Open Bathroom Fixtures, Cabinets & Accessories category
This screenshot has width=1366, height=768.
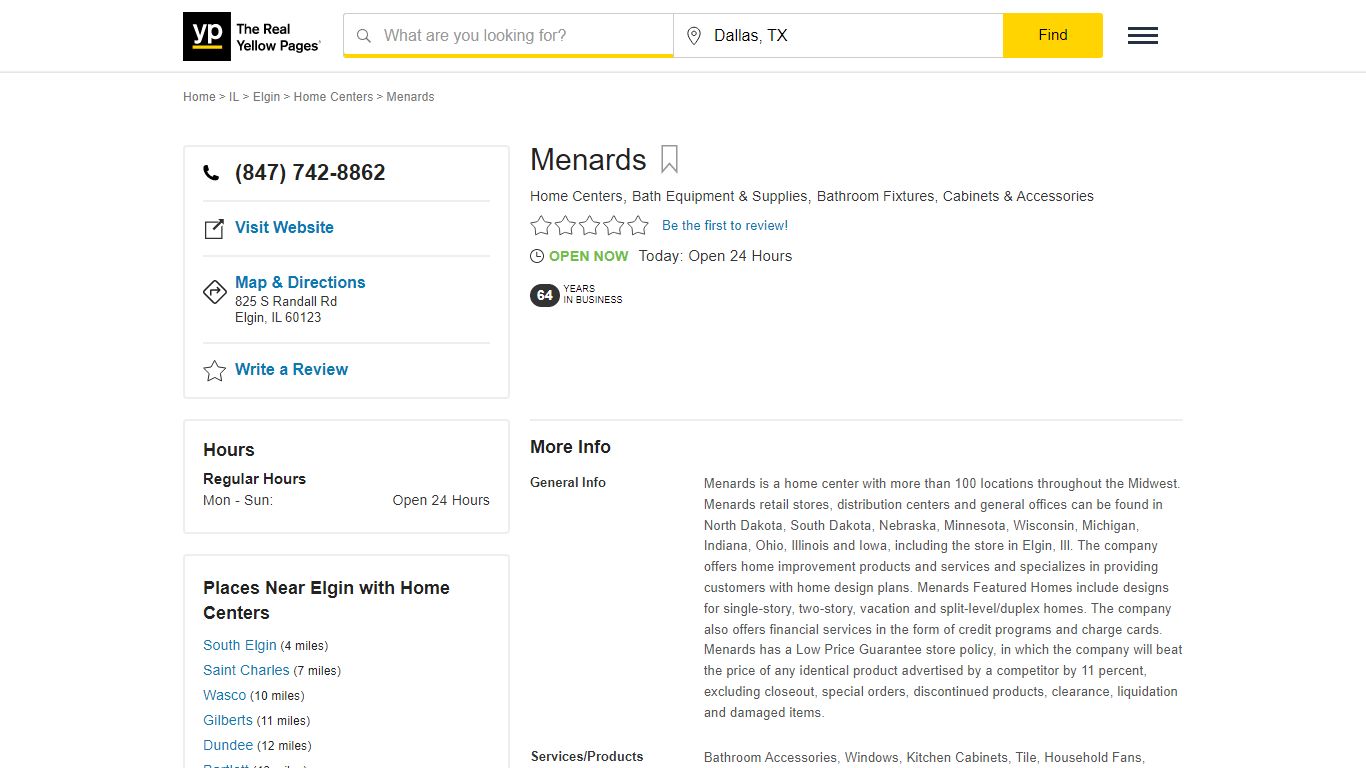point(955,196)
